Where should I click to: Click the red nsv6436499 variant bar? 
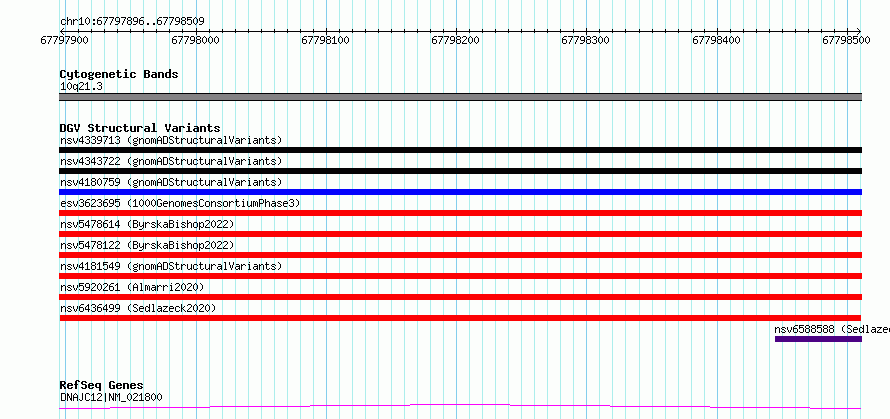click(460, 318)
